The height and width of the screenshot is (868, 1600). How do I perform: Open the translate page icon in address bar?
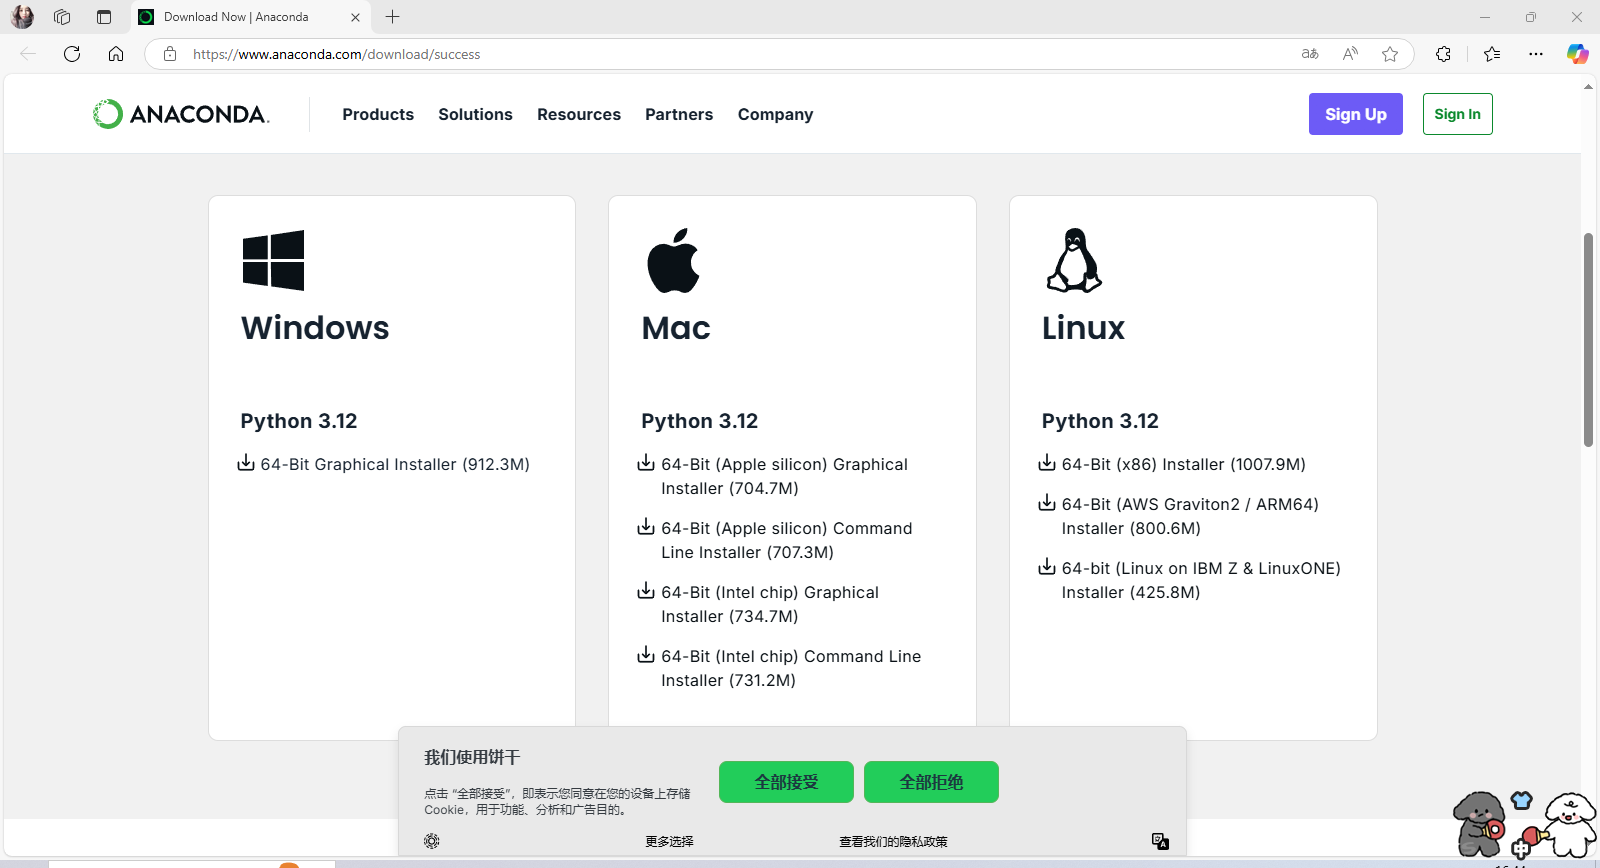click(x=1310, y=54)
